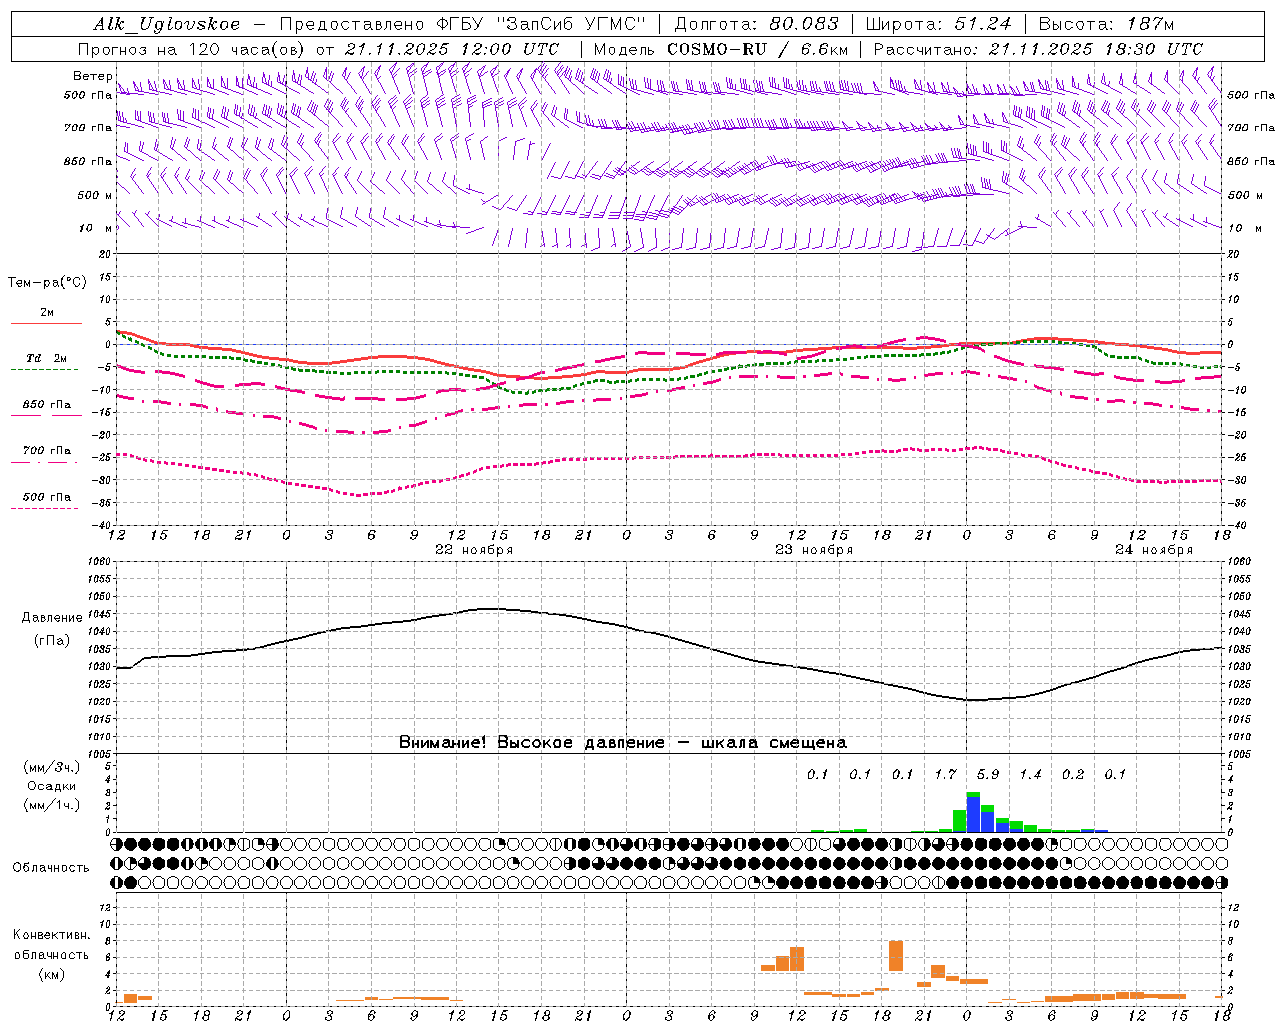Click the 850 гПа temperature legend label

(x=47, y=405)
